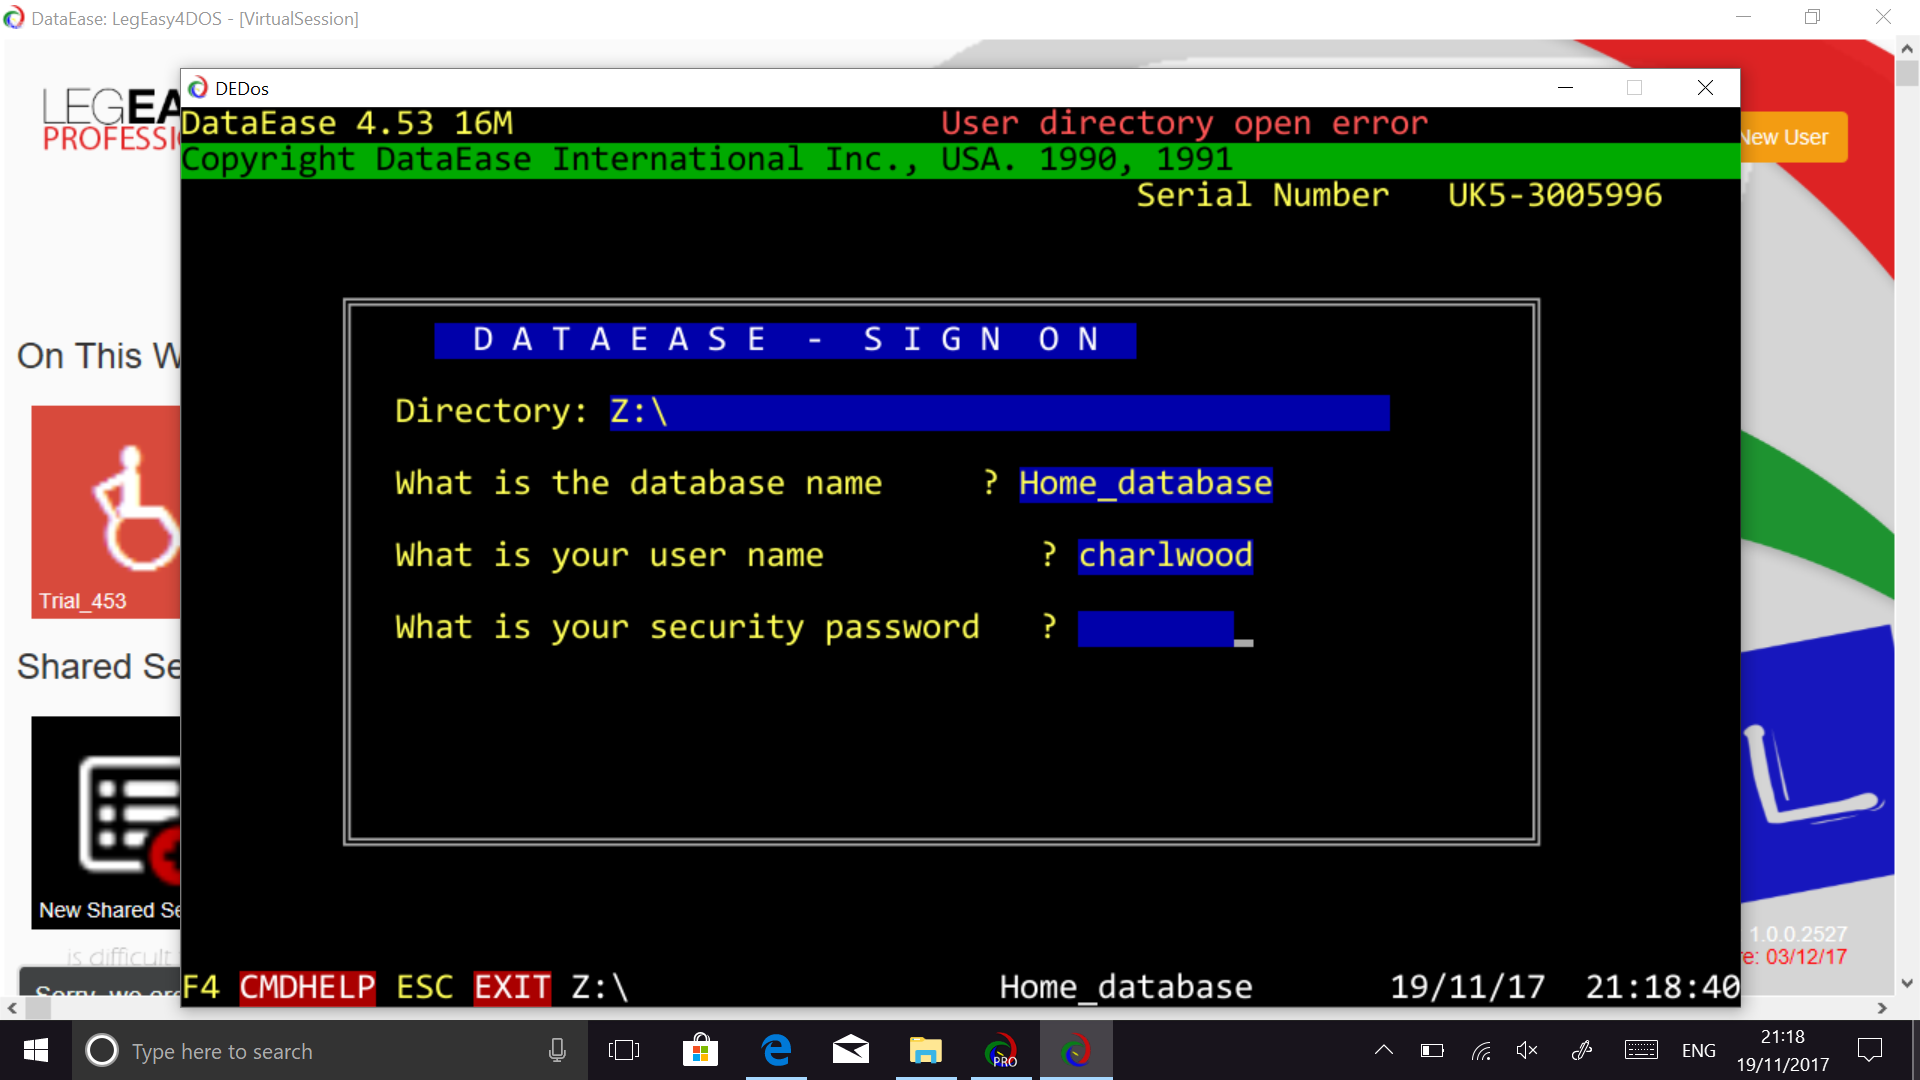Show hidden system tray icons
Image resolution: width=1920 pixels, height=1080 pixels.
tap(1384, 1050)
